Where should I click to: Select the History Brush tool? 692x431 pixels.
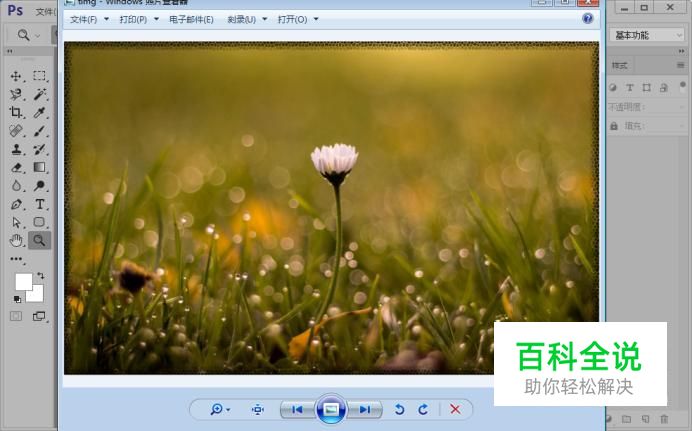pos(39,149)
